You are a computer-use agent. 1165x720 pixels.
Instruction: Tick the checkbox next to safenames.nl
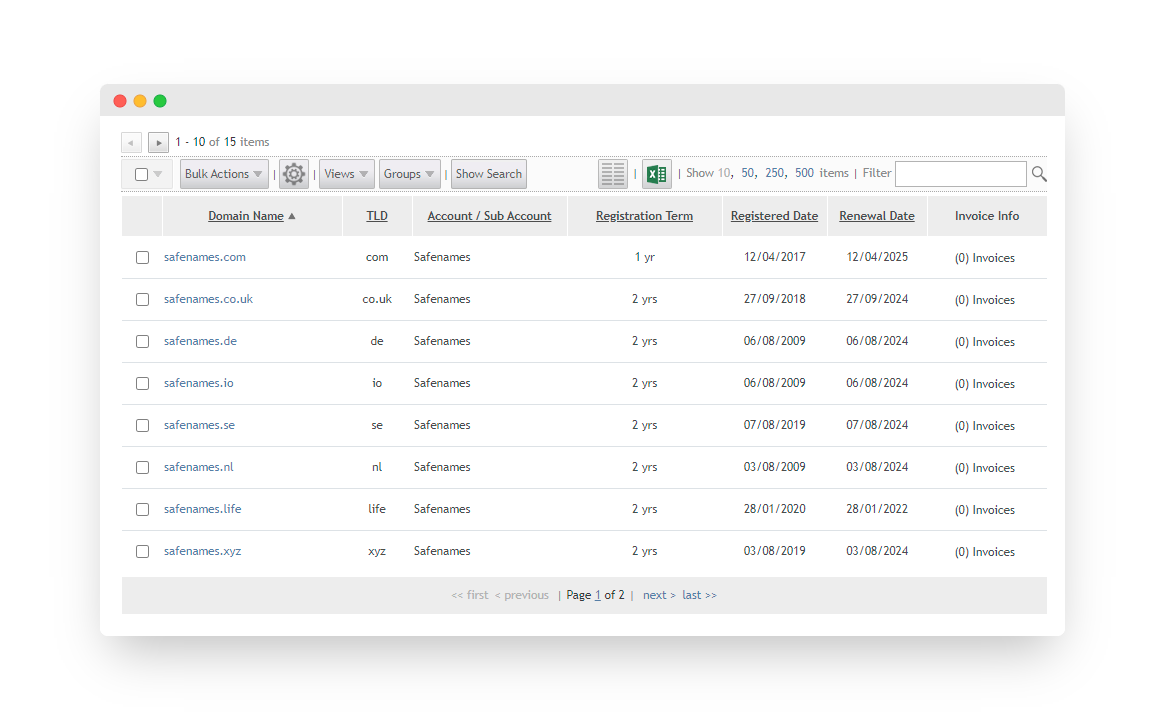coord(143,467)
